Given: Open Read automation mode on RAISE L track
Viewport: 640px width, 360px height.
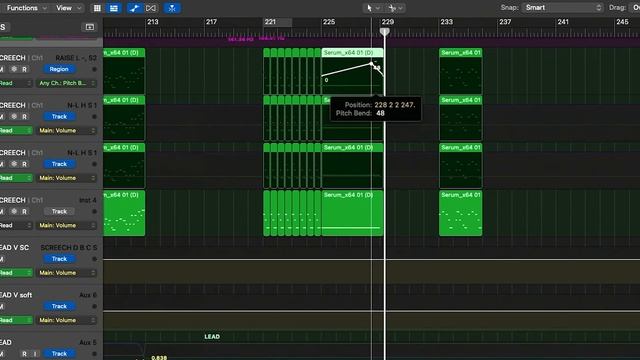Looking at the screenshot, I should [16, 83].
